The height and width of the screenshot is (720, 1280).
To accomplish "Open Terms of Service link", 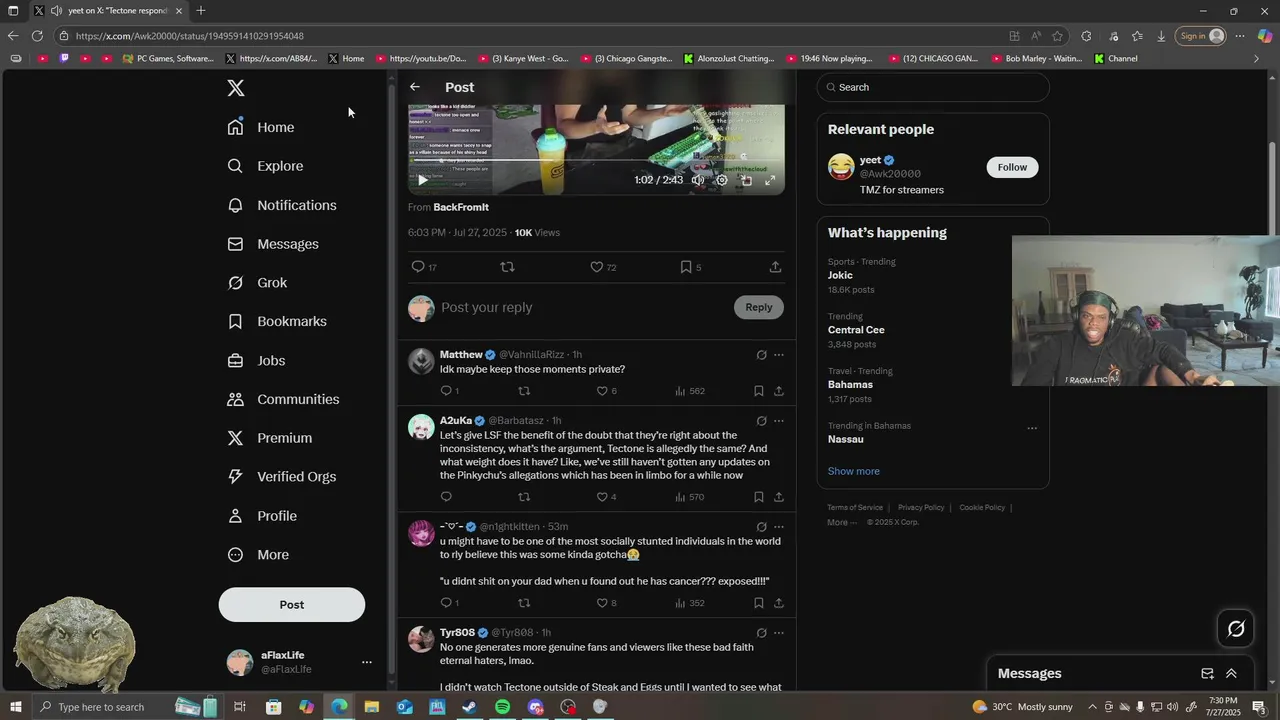I will (855, 507).
